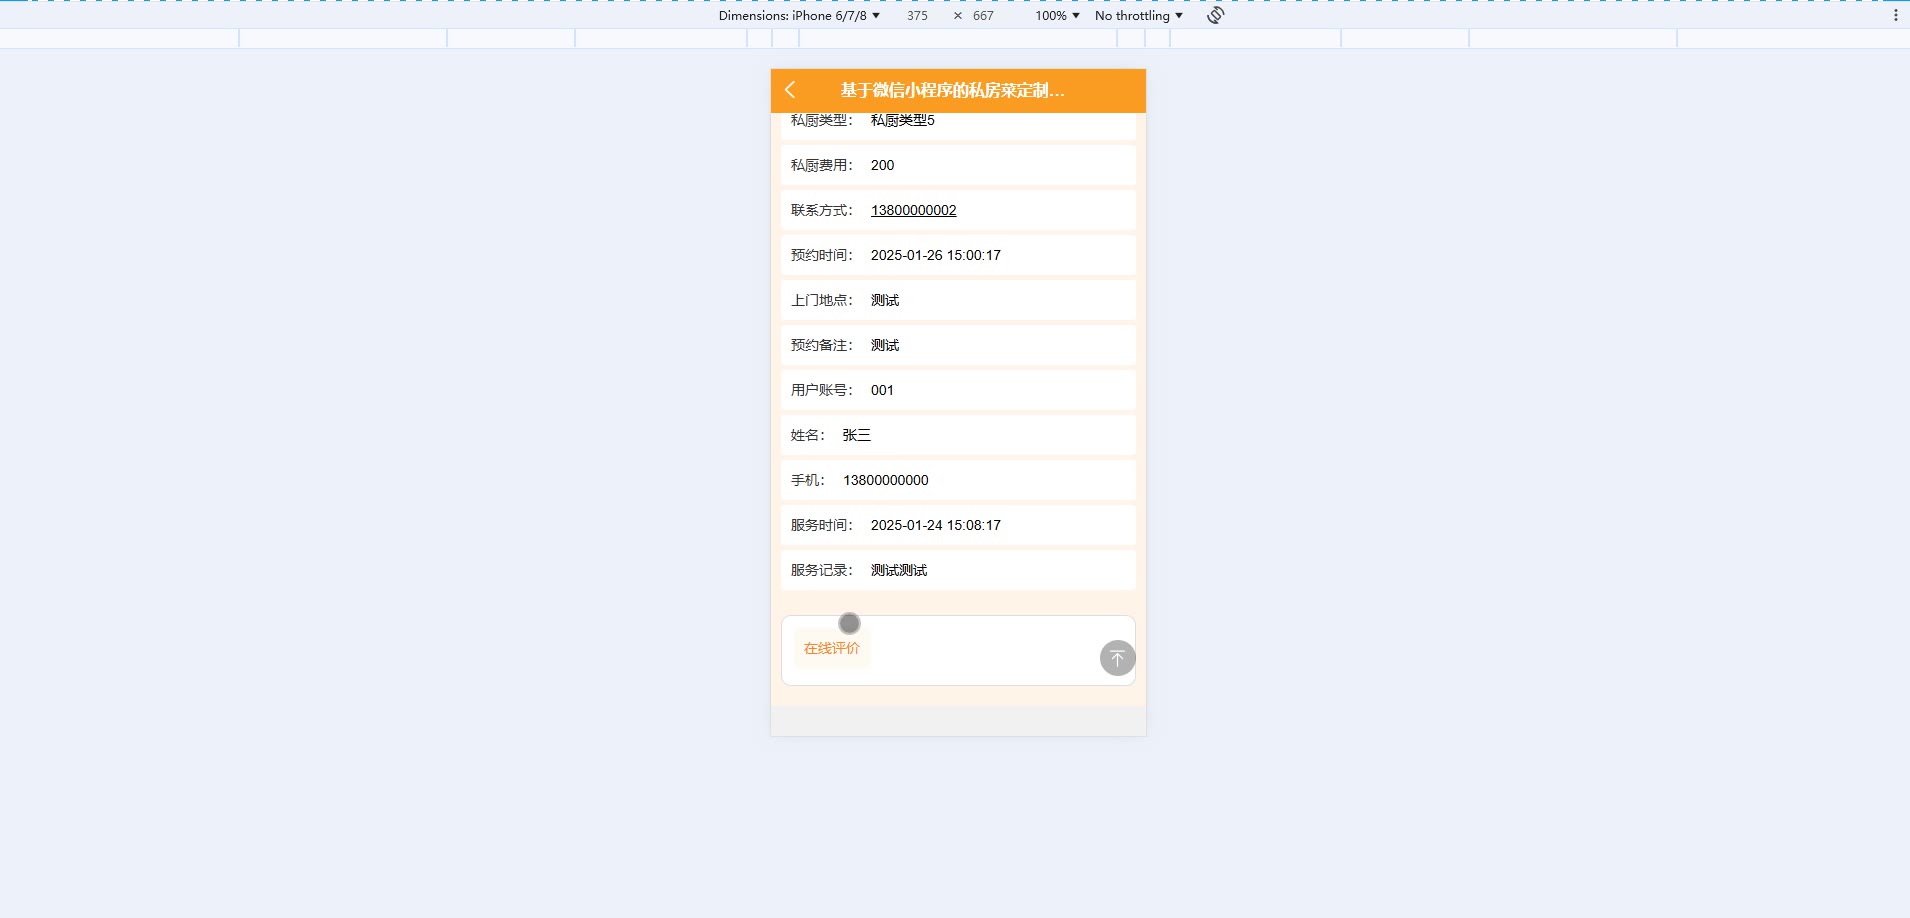Open phone link 13800000002

(x=914, y=210)
